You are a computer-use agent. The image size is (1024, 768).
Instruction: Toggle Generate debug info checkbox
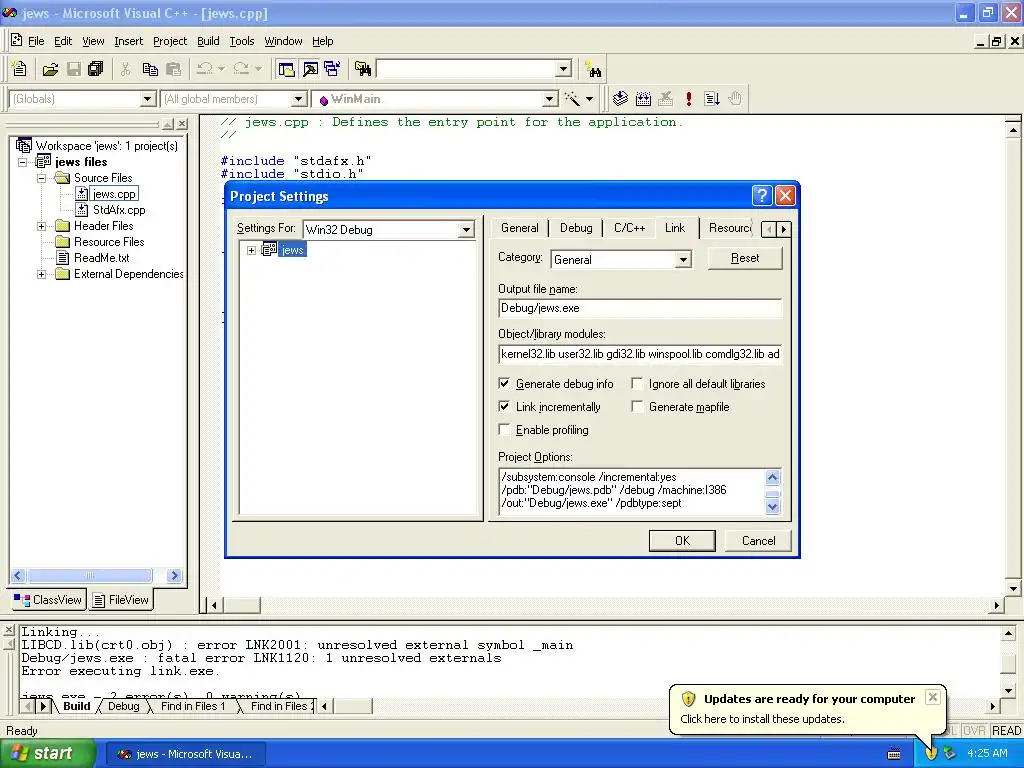click(x=504, y=383)
